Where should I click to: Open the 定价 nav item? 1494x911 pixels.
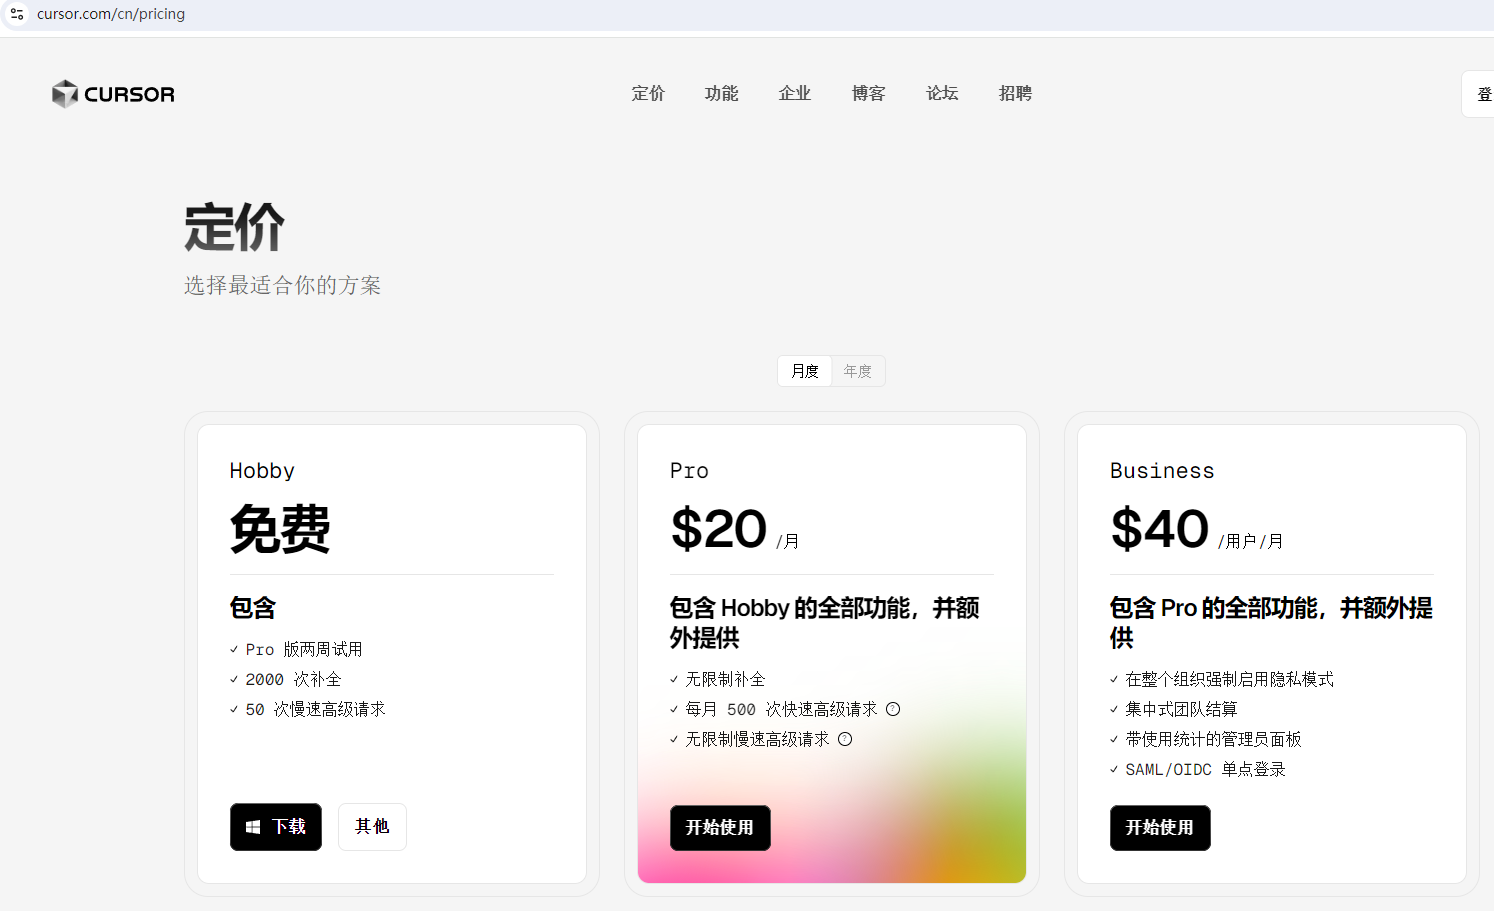click(x=648, y=93)
